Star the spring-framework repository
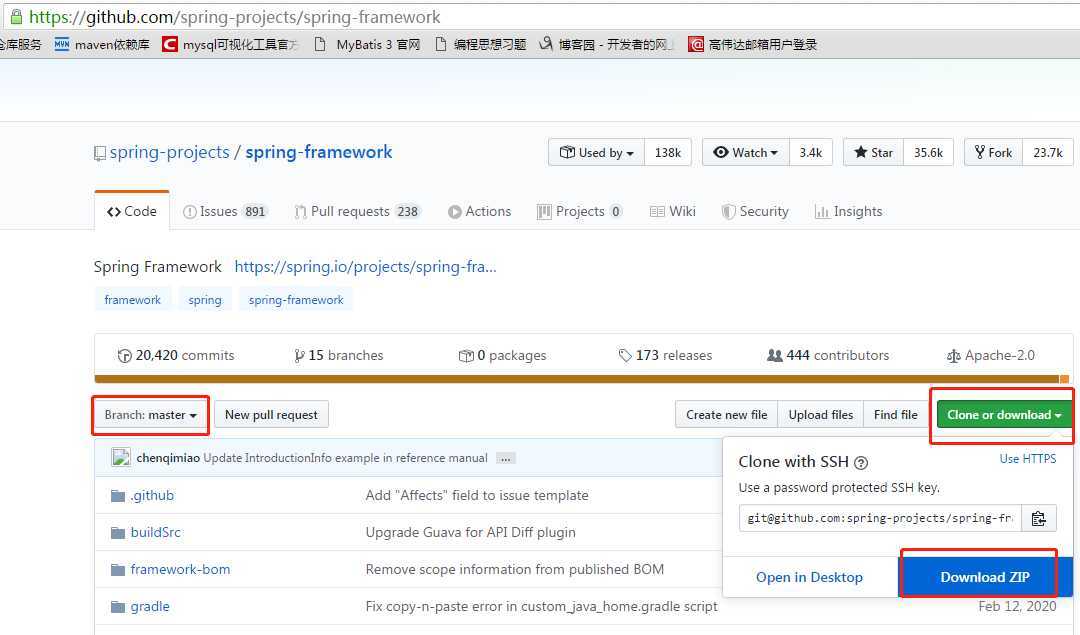Image resolution: width=1080 pixels, height=635 pixels. pos(873,153)
